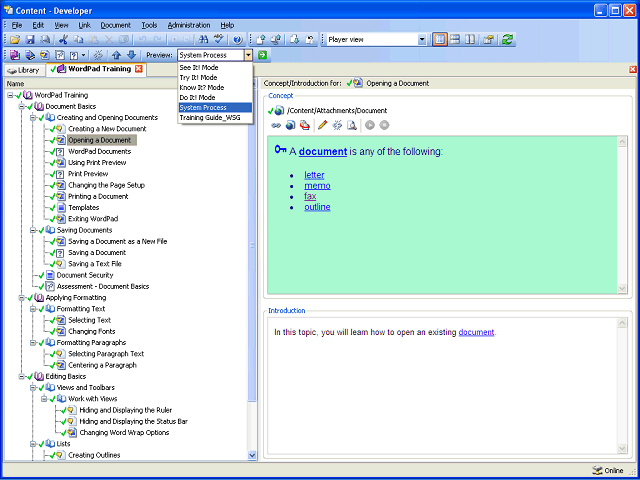Move item up with blue arrow
This screenshot has height=480, width=640.
click(x=117, y=55)
